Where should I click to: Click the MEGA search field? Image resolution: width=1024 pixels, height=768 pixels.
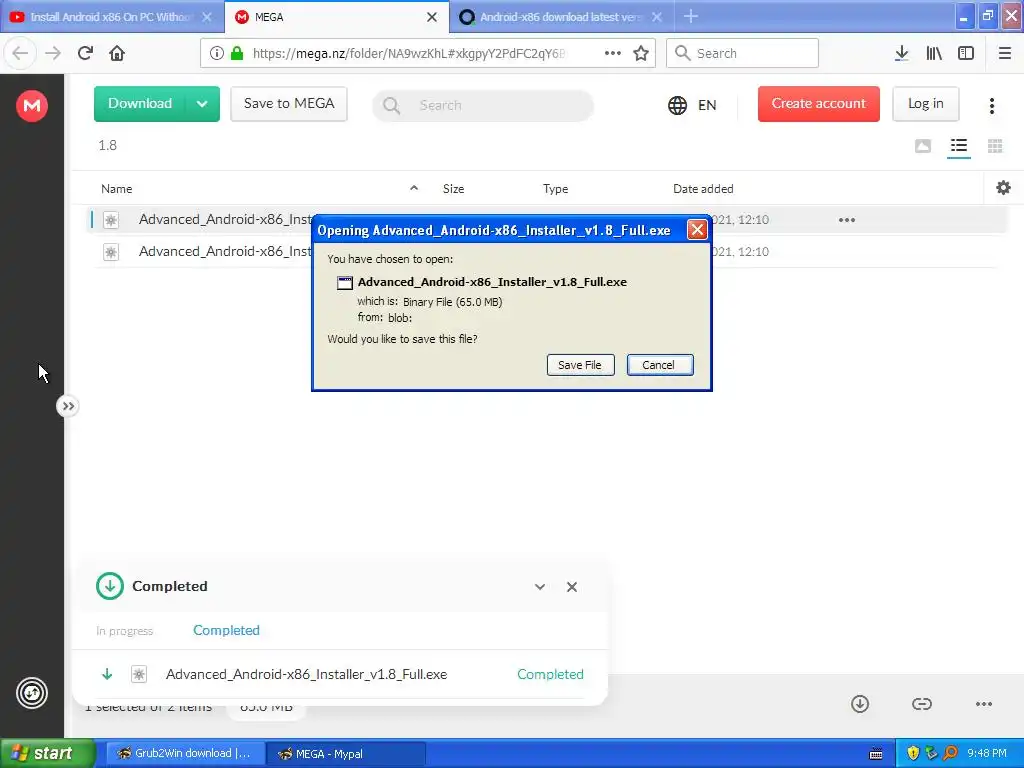pos(483,105)
